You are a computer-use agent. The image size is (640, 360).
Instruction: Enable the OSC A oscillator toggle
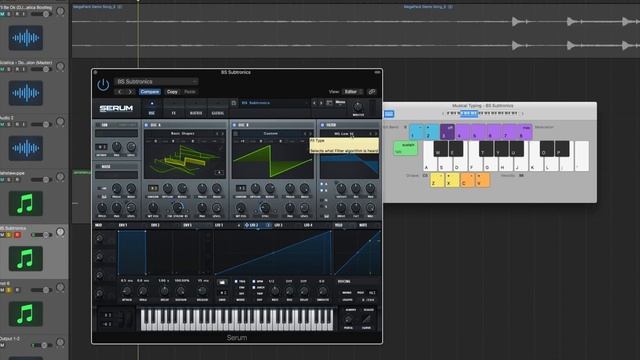click(x=147, y=125)
